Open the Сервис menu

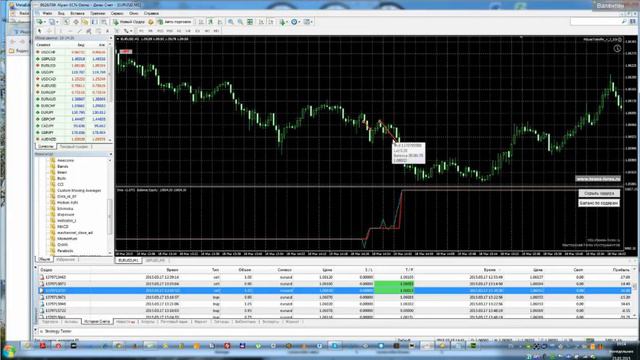(x=118, y=13)
